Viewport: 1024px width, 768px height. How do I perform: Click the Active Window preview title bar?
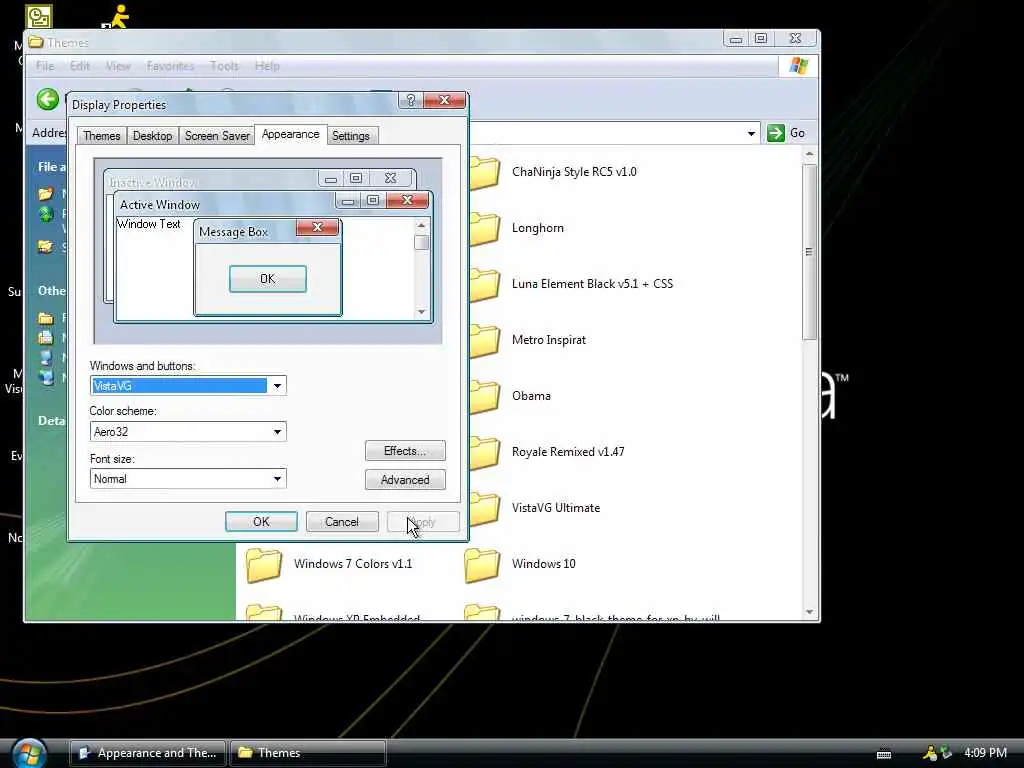point(225,204)
